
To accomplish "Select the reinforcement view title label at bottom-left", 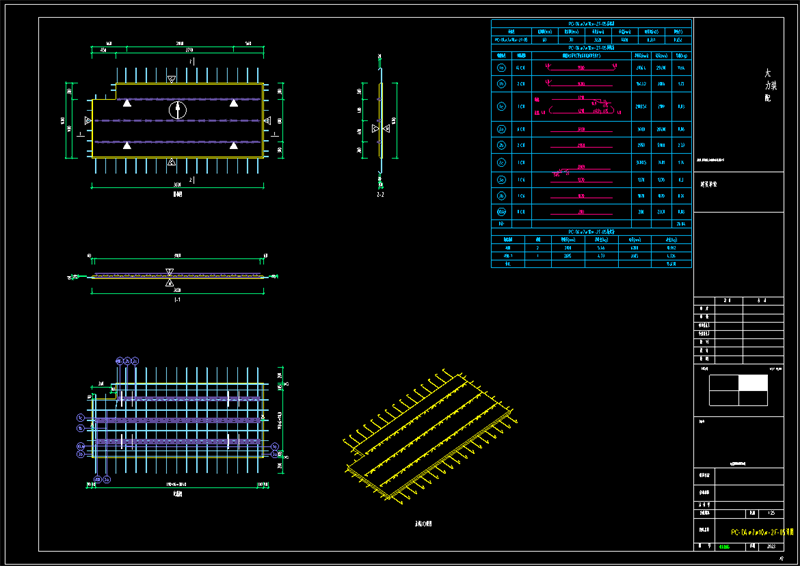I will 178,494.
